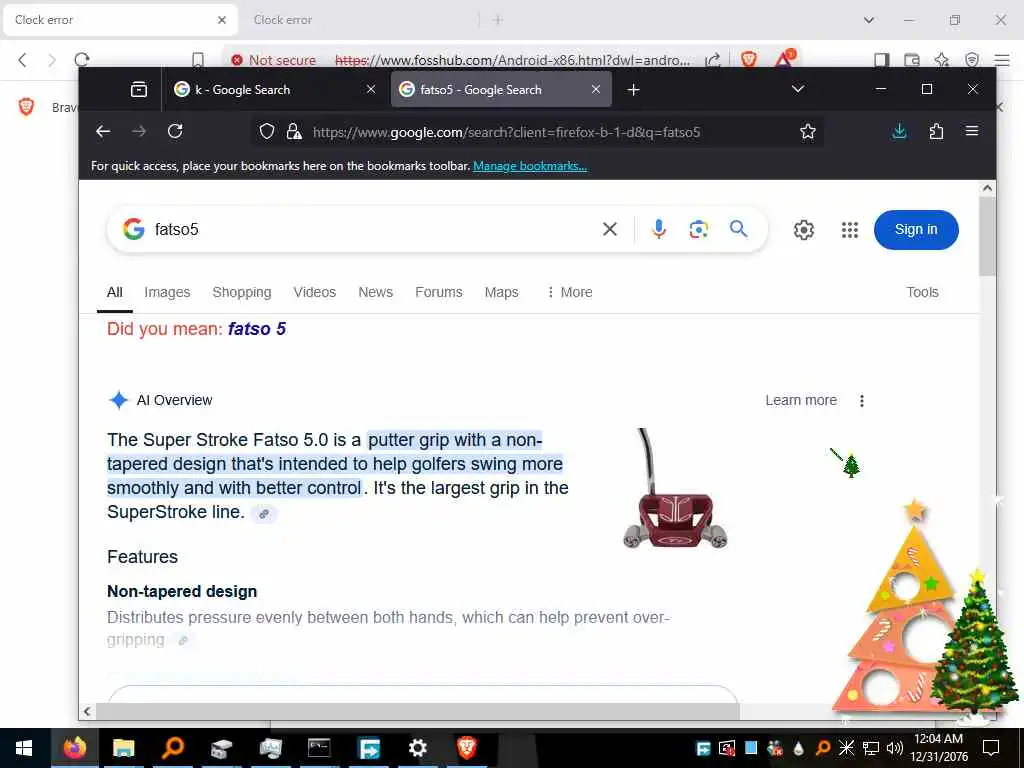
Task: Open the Google apps grid
Action: pos(850,230)
